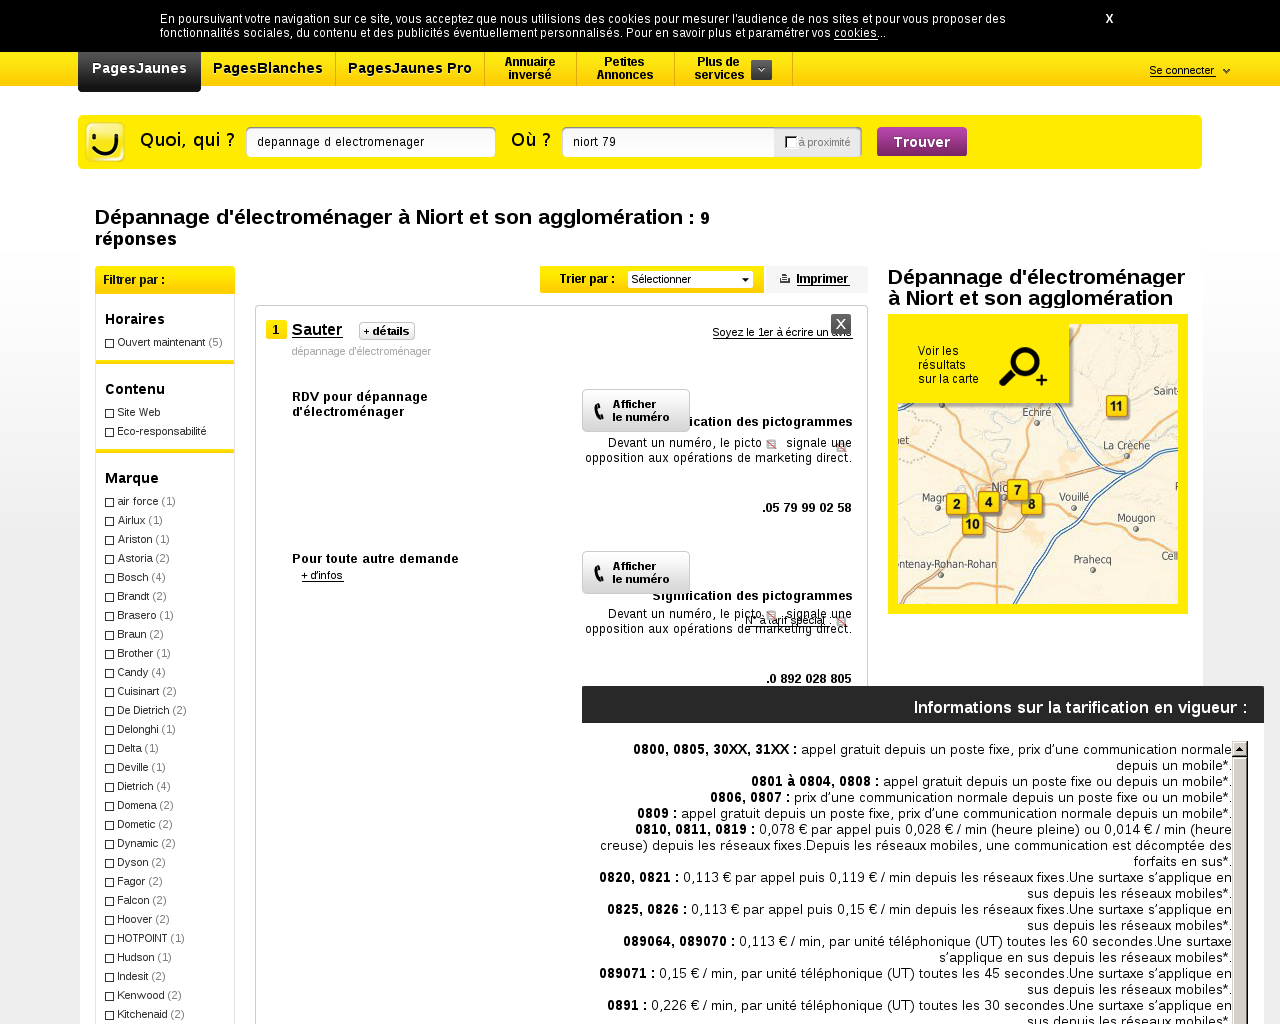The image size is (1280, 1024).
Task: Switch to the PagesJaunes tab
Action: 139,69
